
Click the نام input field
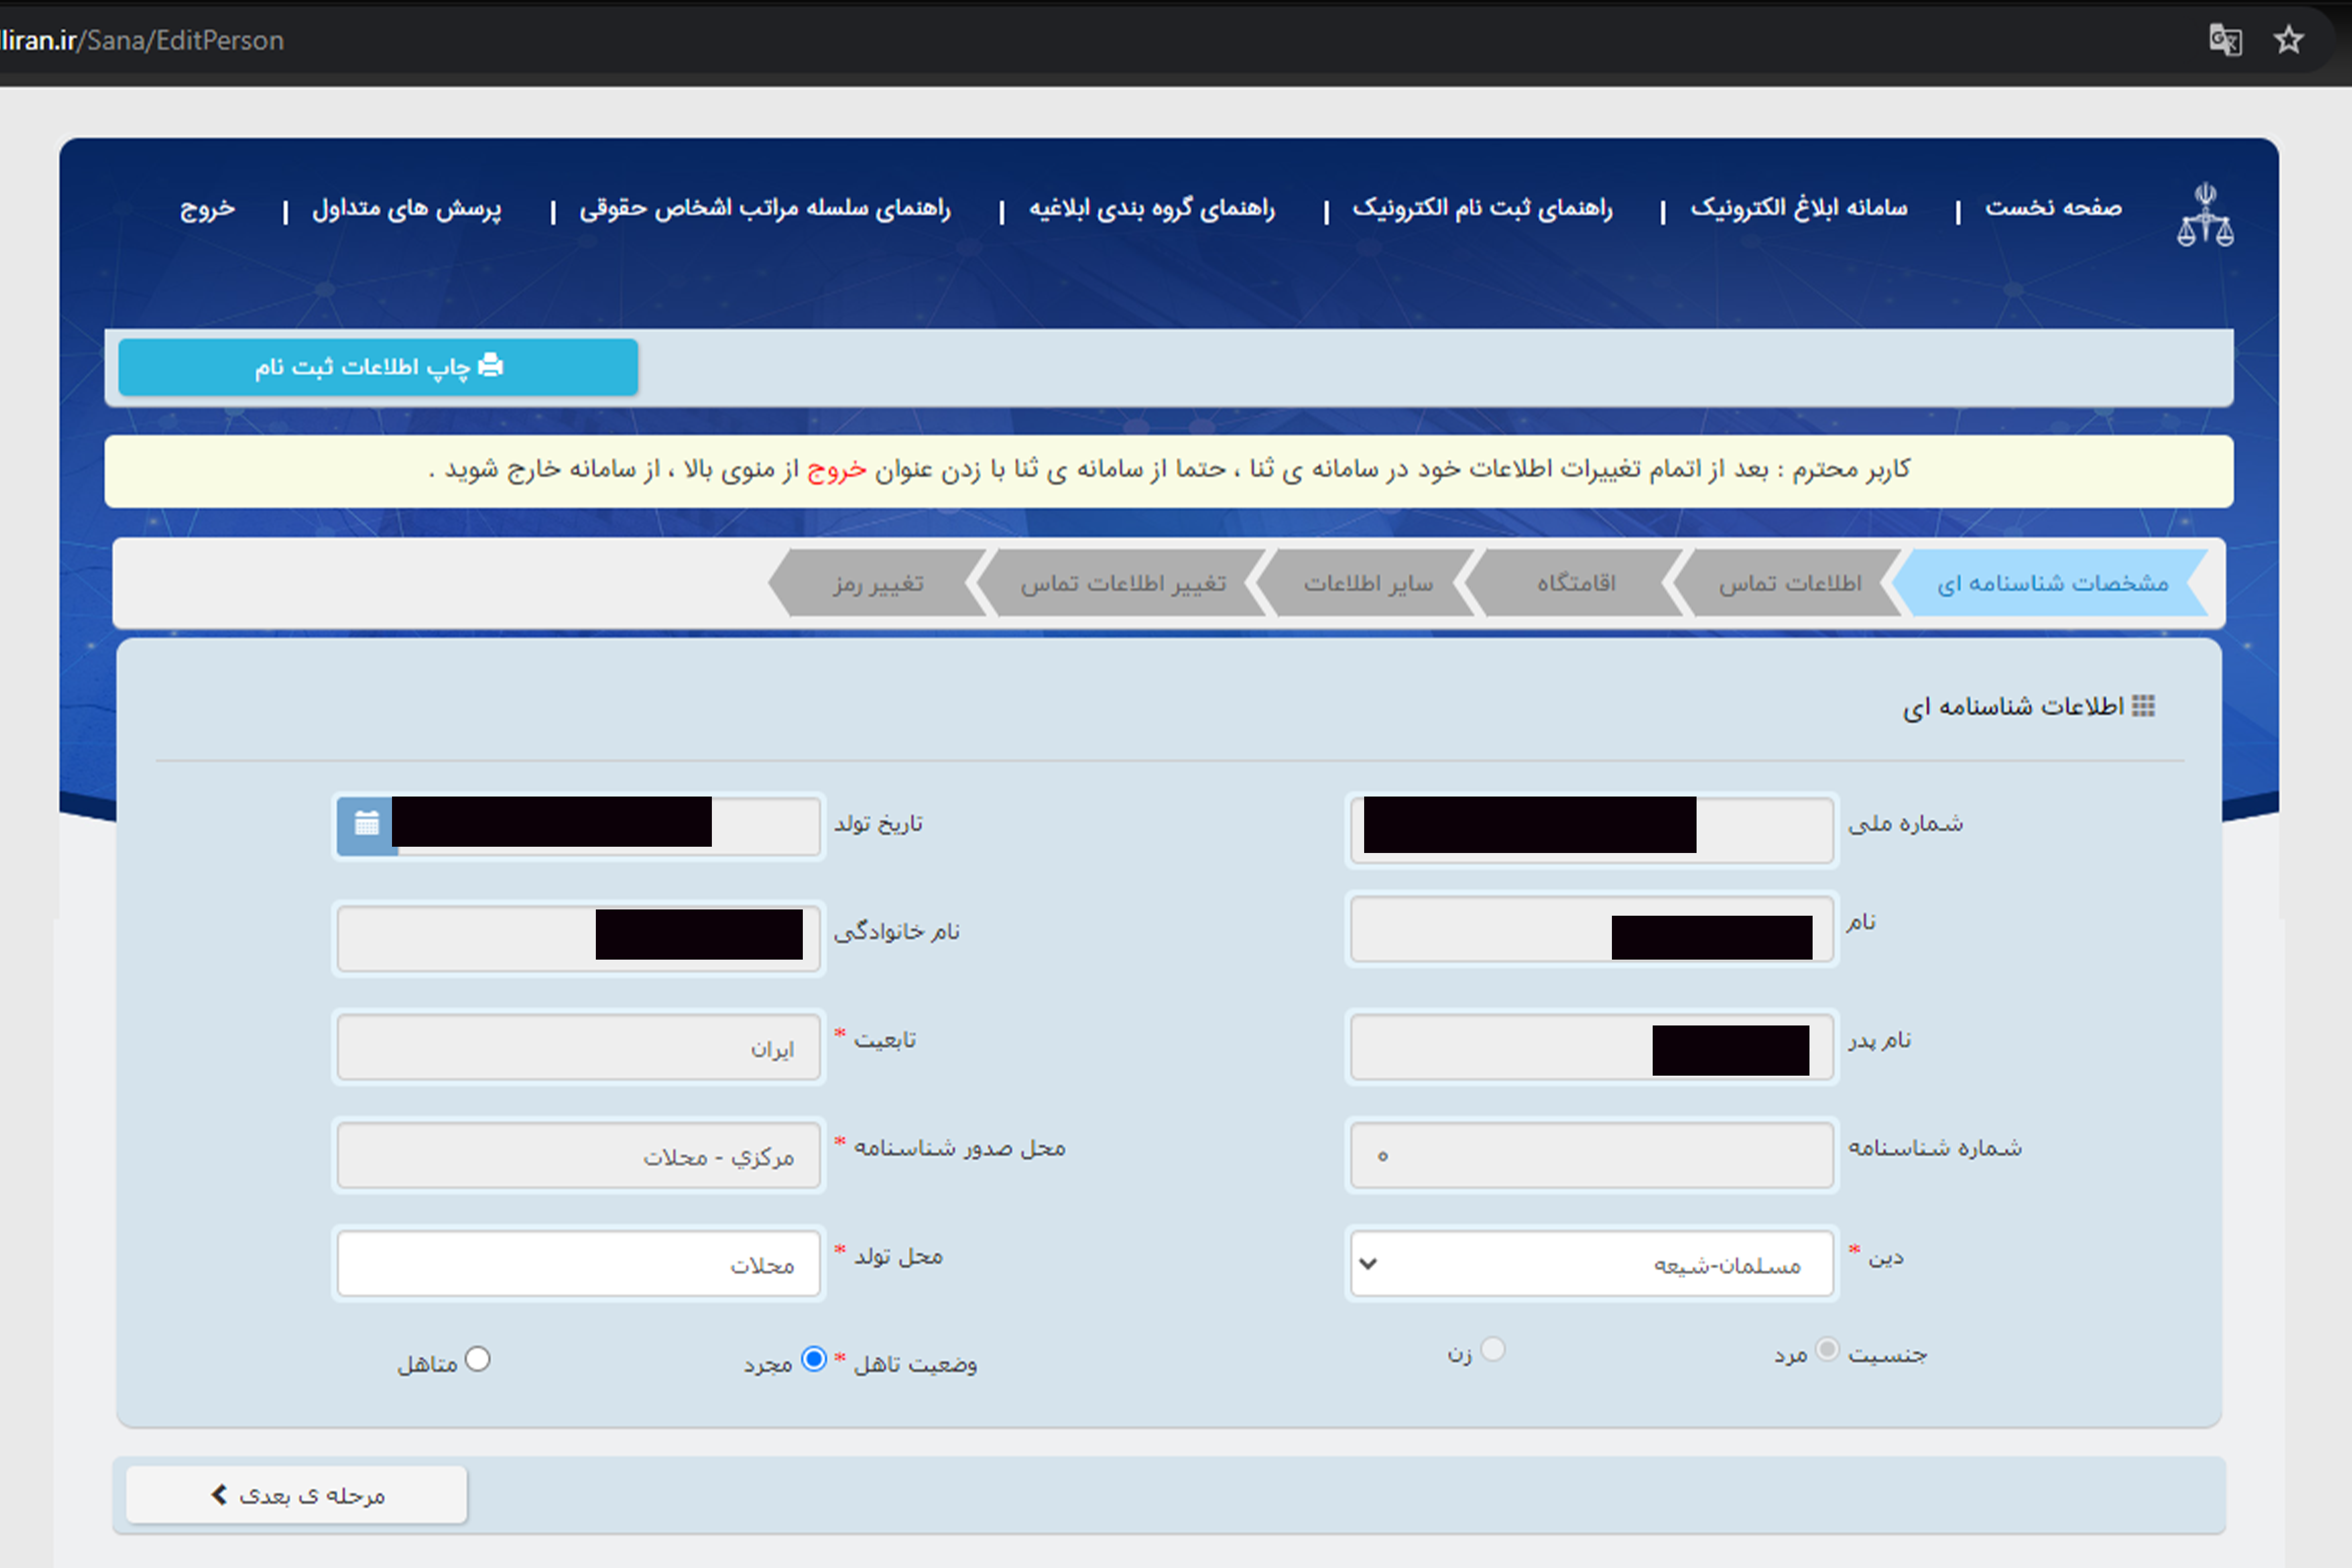click(x=1591, y=929)
